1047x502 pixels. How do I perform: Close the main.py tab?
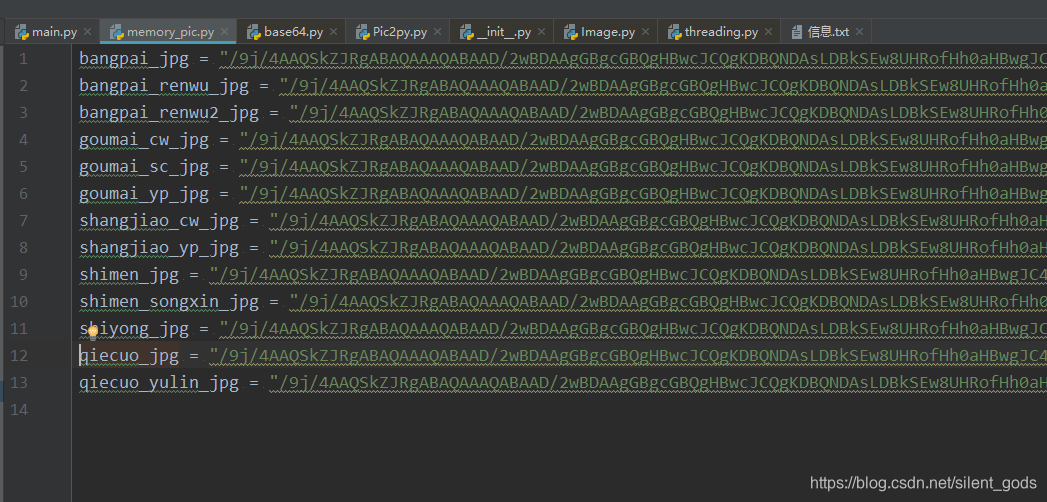pos(87,31)
